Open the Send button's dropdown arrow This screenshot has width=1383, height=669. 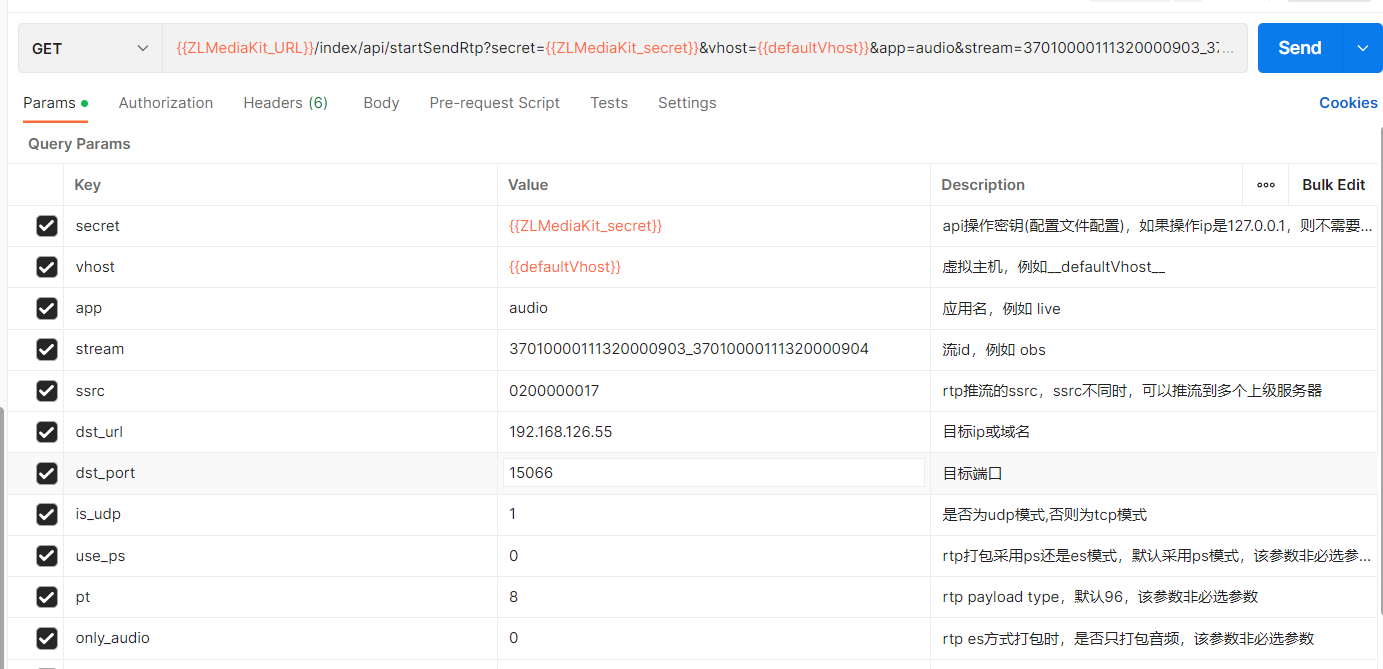click(1362, 47)
